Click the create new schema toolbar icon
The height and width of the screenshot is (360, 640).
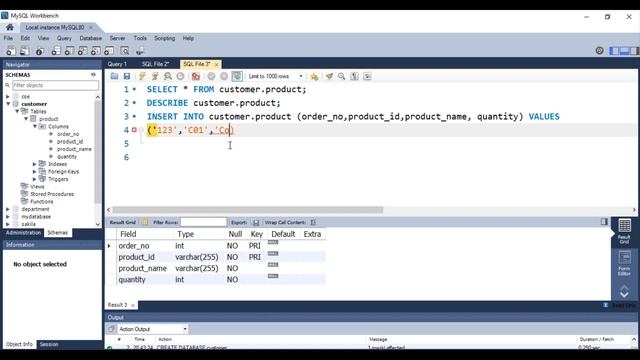tap(56, 51)
